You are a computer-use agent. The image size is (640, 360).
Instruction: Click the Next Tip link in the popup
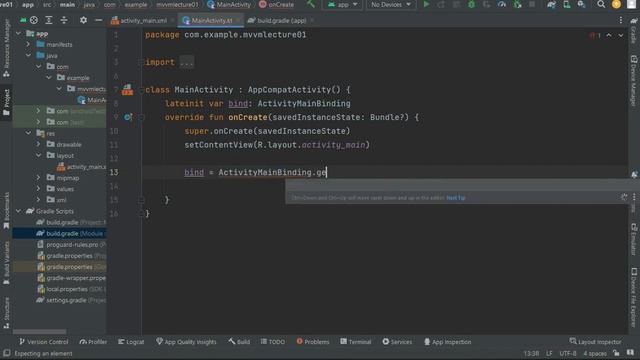point(456,198)
